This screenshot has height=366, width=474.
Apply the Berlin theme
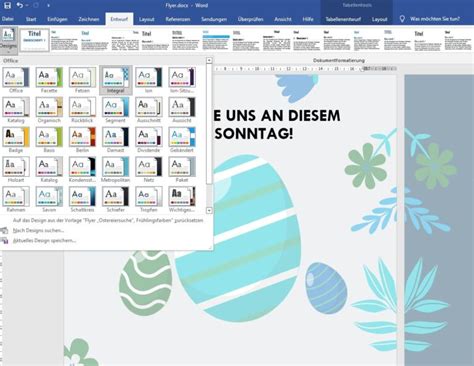[82, 140]
